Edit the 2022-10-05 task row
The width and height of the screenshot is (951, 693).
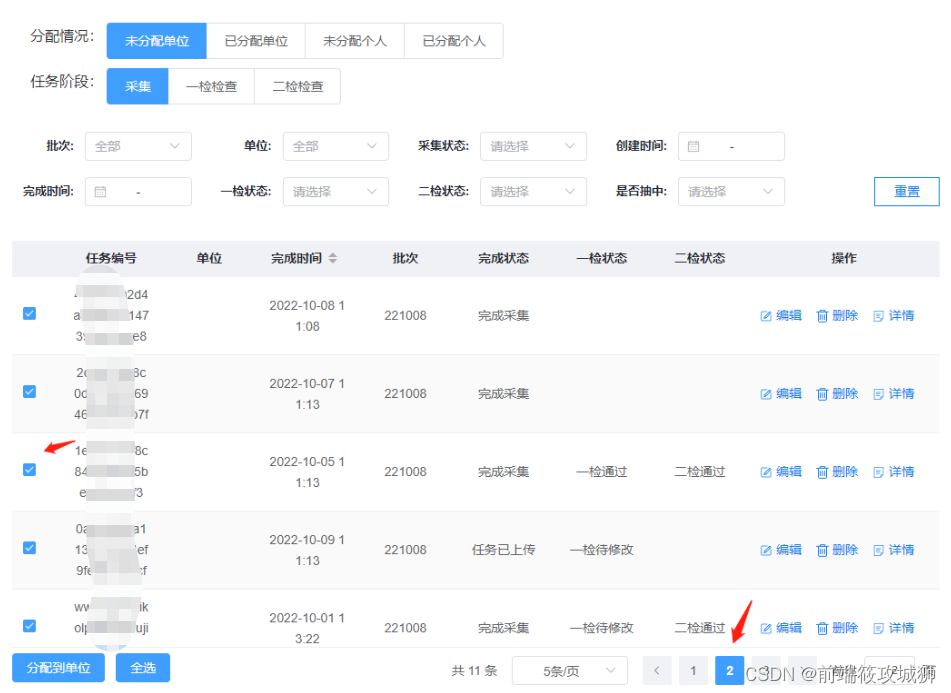pos(781,472)
